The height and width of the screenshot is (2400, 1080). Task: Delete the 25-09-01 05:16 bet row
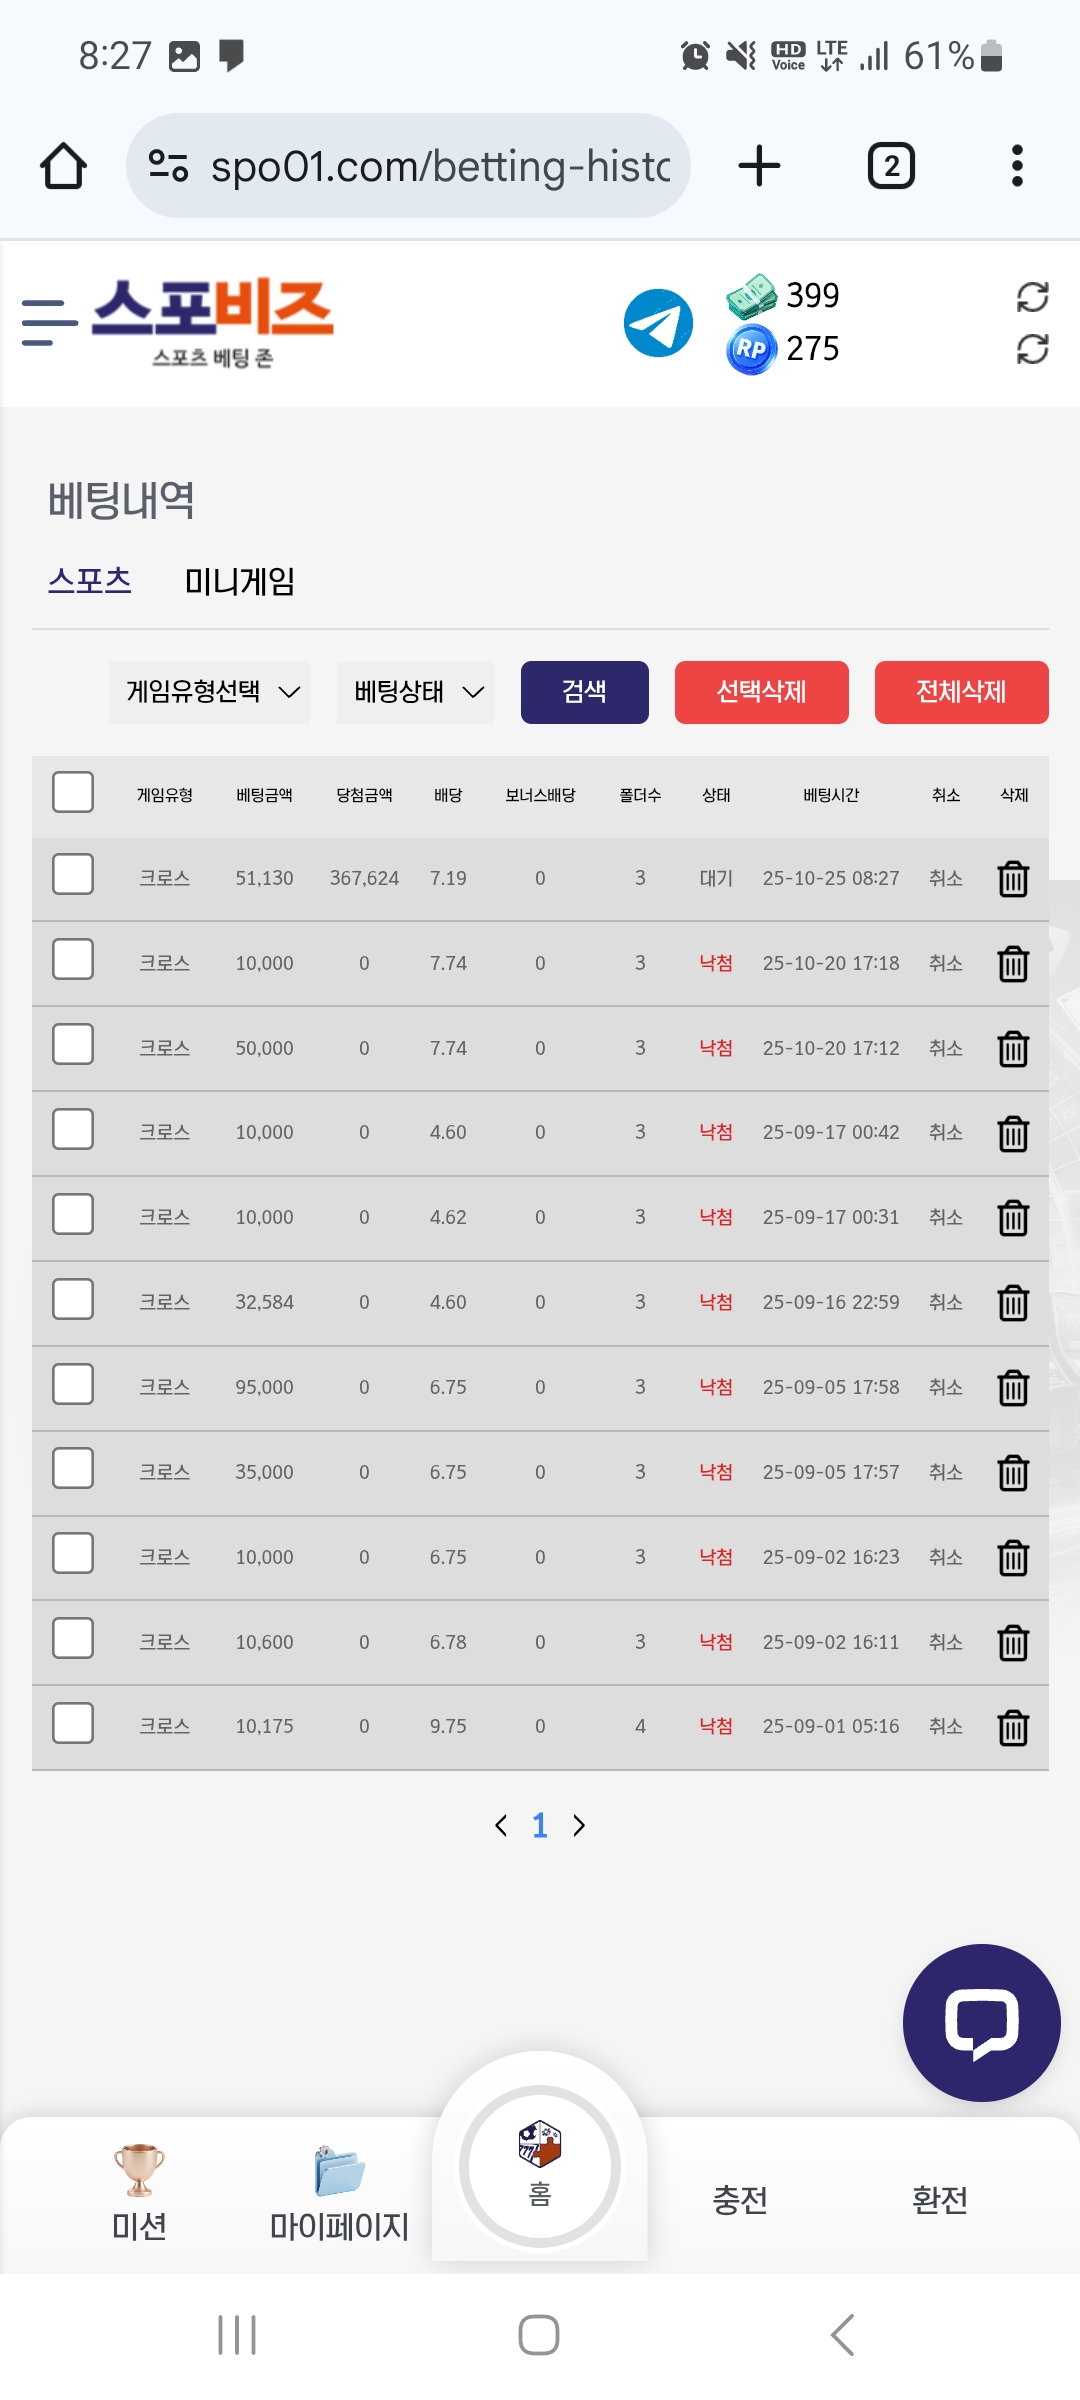1013,1727
